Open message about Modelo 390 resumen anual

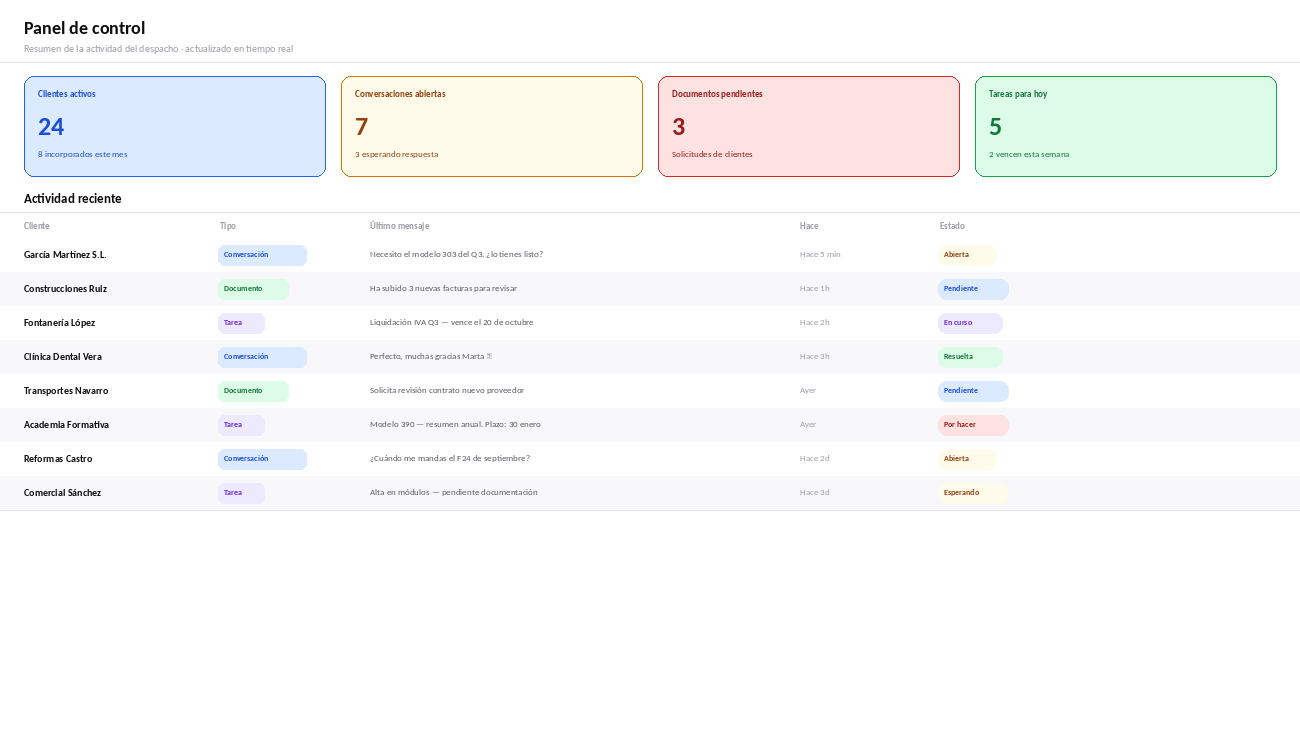click(455, 425)
